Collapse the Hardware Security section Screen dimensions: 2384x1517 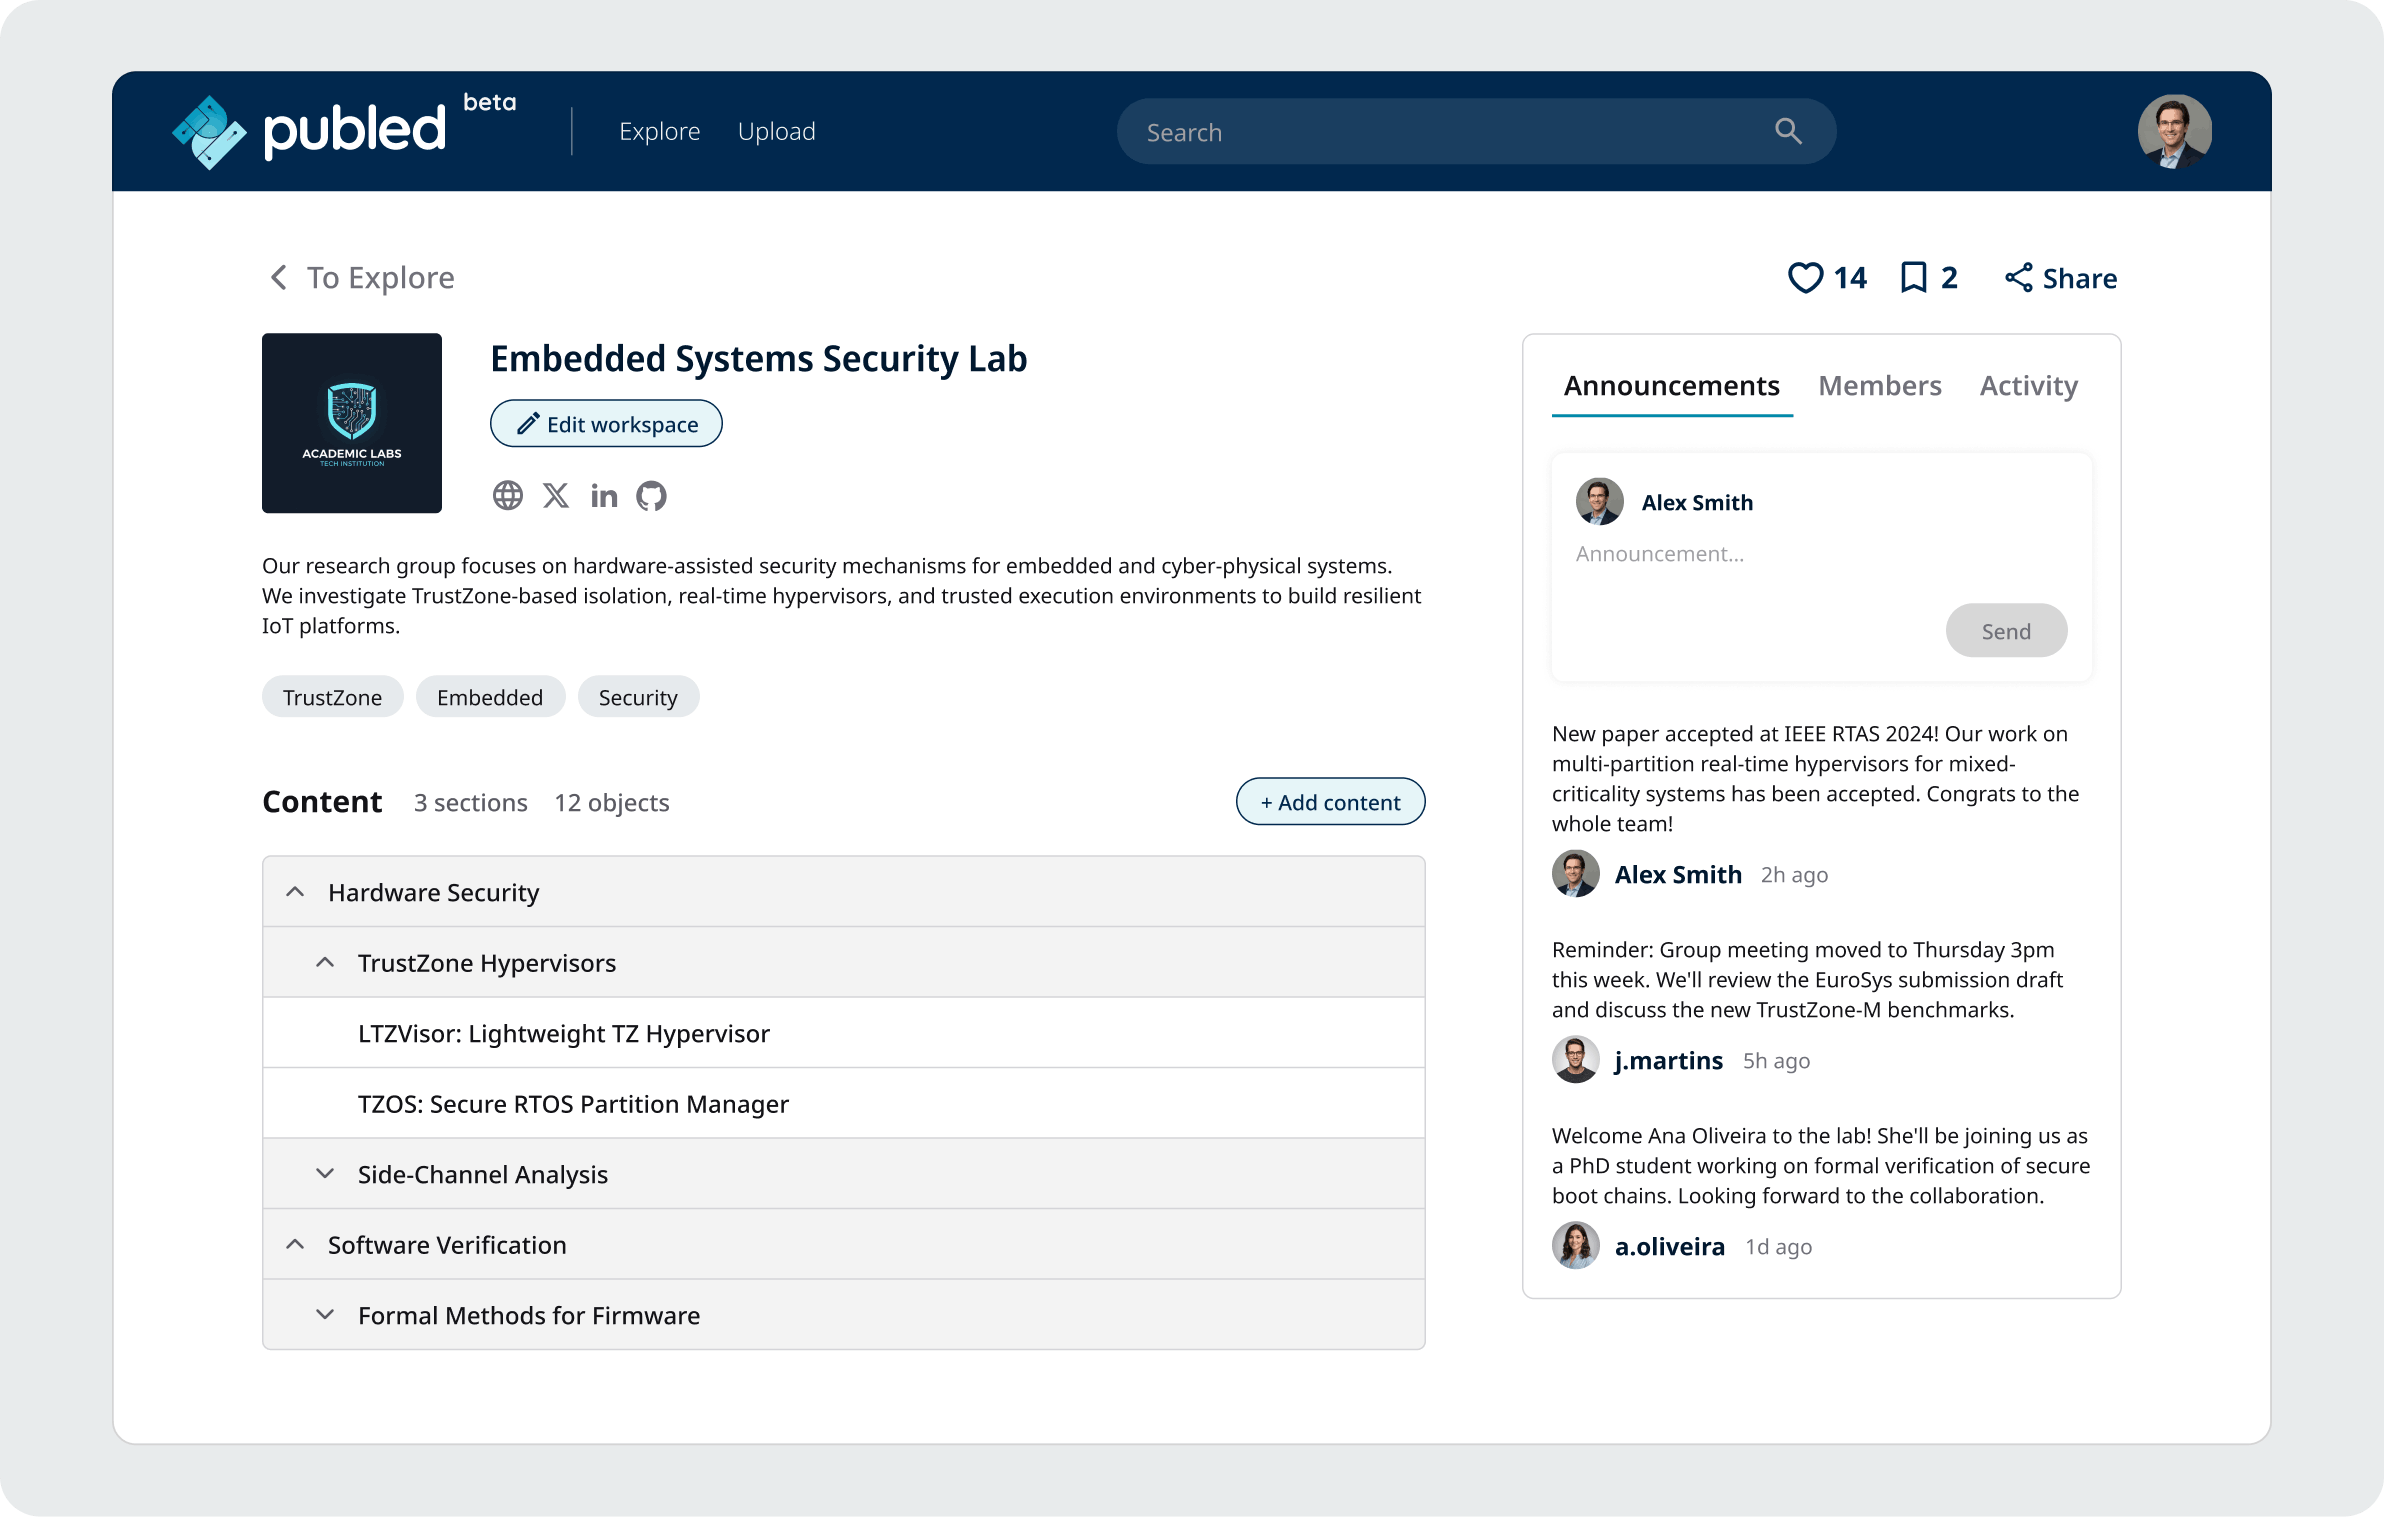[295, 891]
